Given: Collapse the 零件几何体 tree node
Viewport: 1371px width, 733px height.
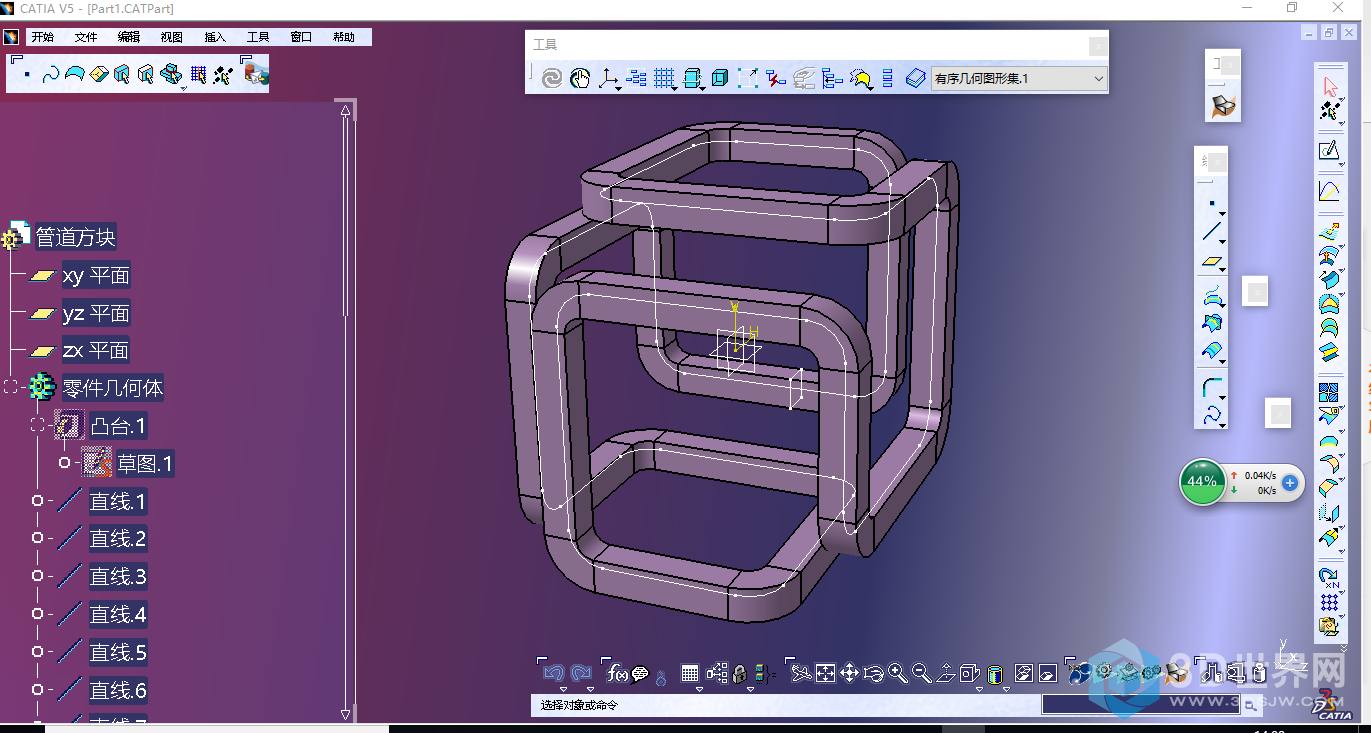Looking at the screenshot, I should [11, 387].
